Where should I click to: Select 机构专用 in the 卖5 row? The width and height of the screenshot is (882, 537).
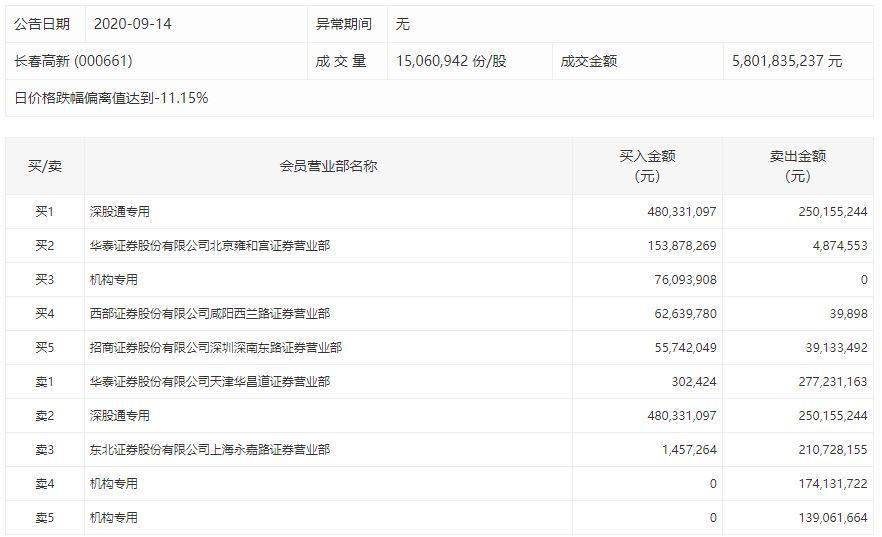coord(114,517)
